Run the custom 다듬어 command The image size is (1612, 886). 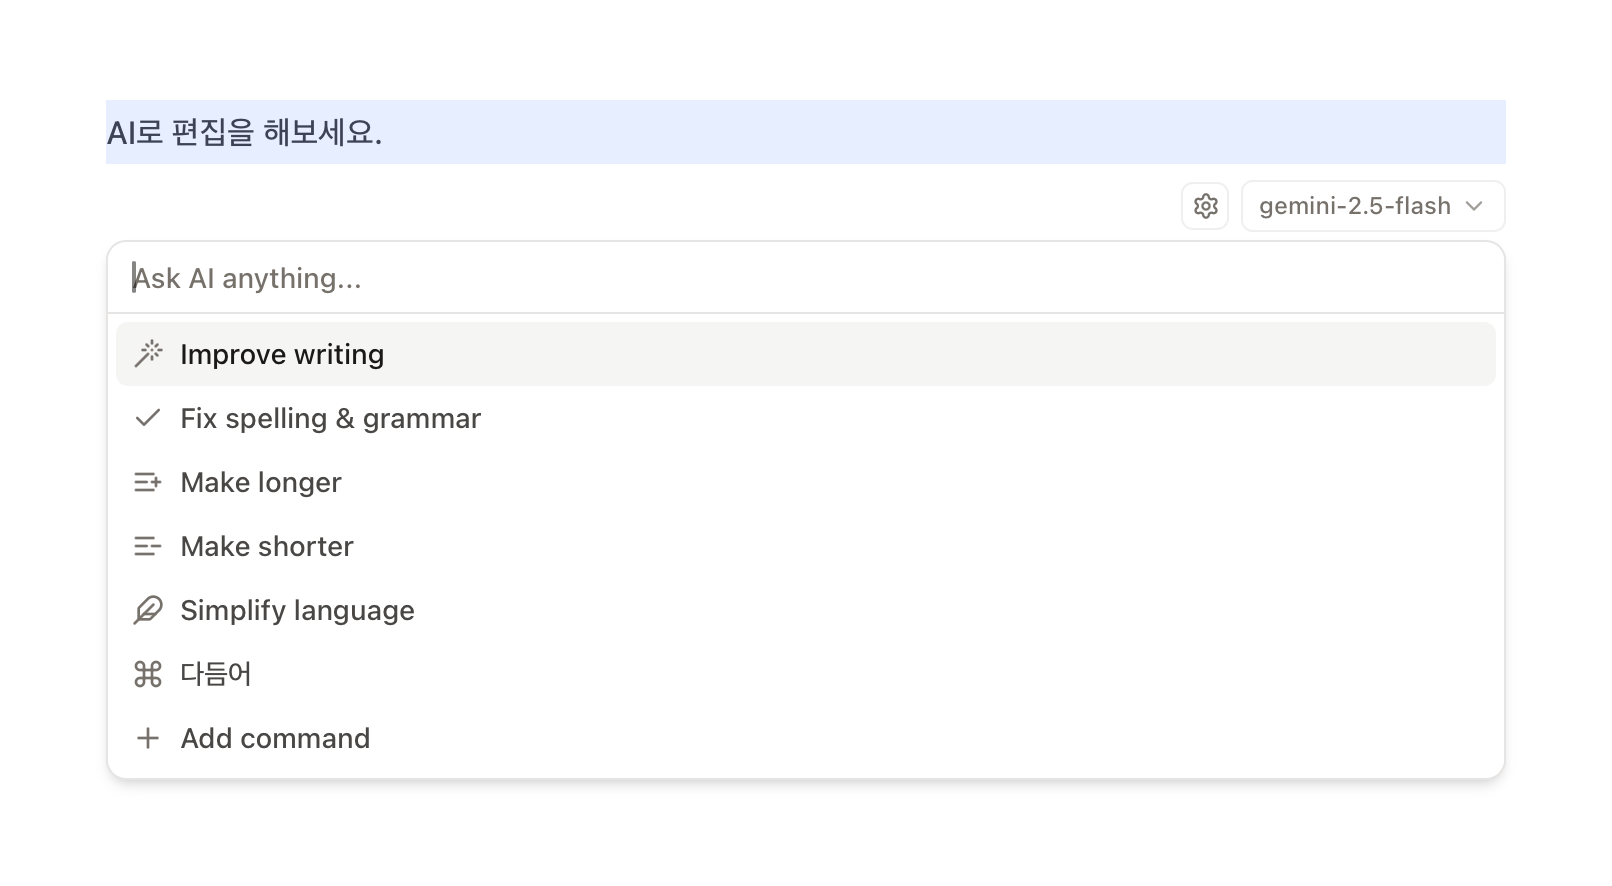pos(806,674)
